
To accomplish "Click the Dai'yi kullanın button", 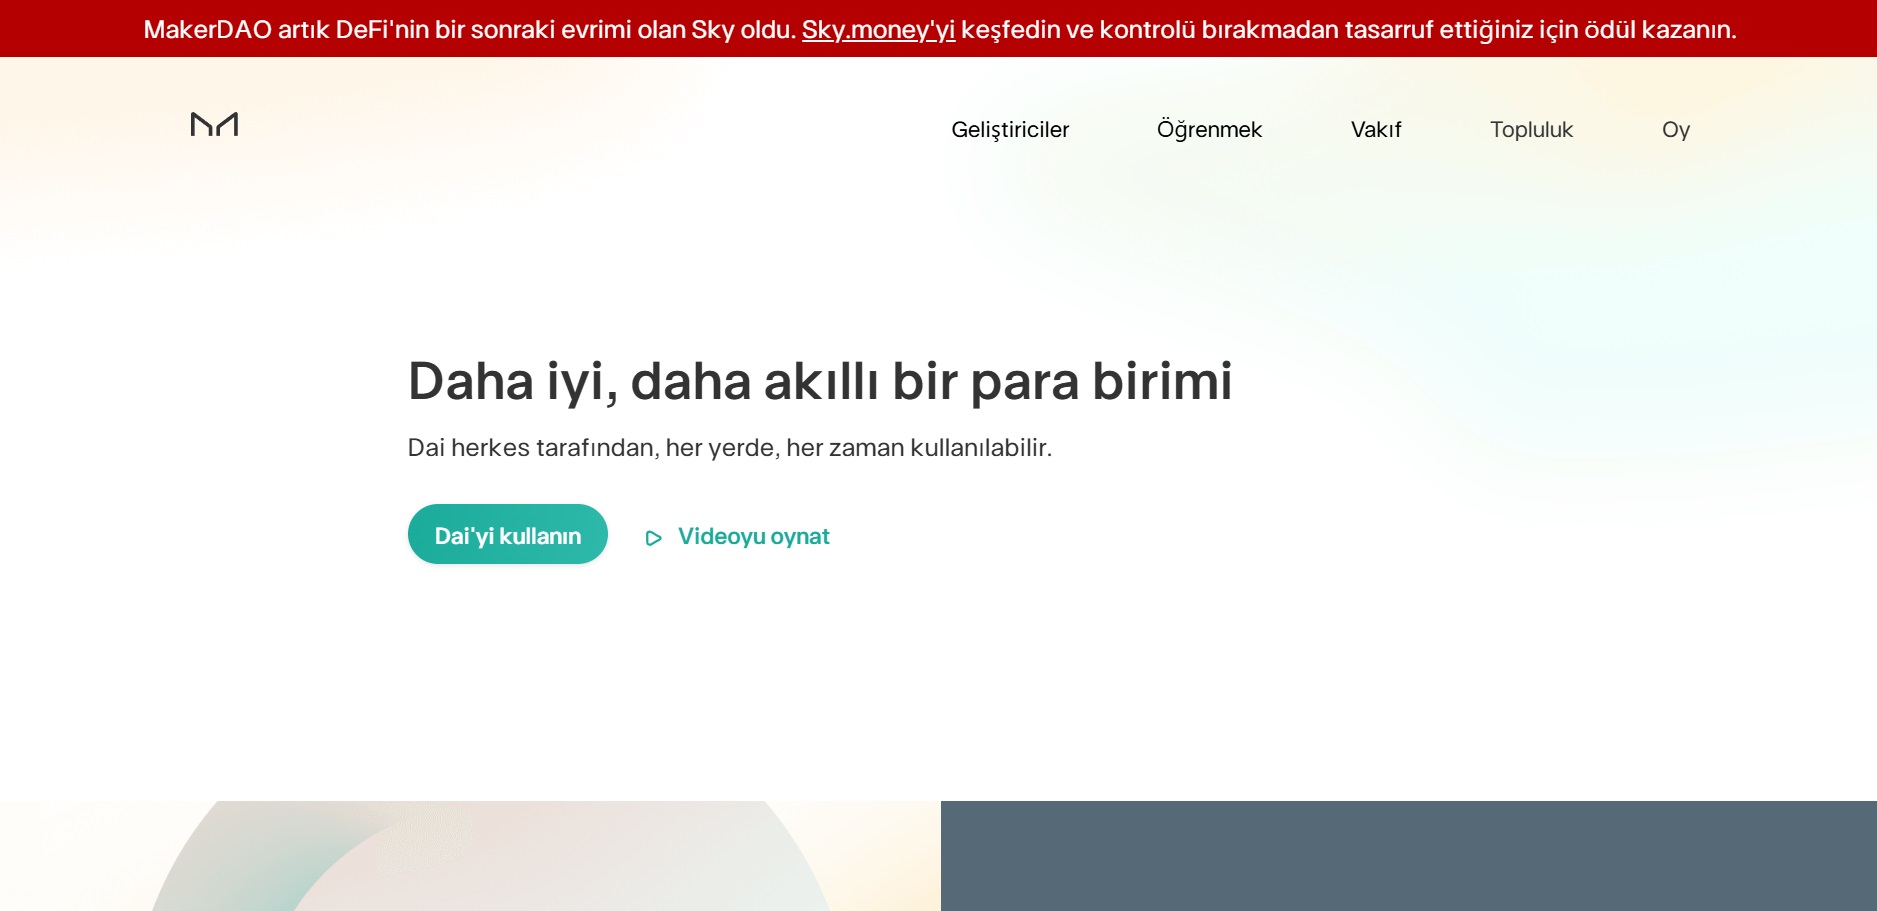I will [x=508, y=534].
